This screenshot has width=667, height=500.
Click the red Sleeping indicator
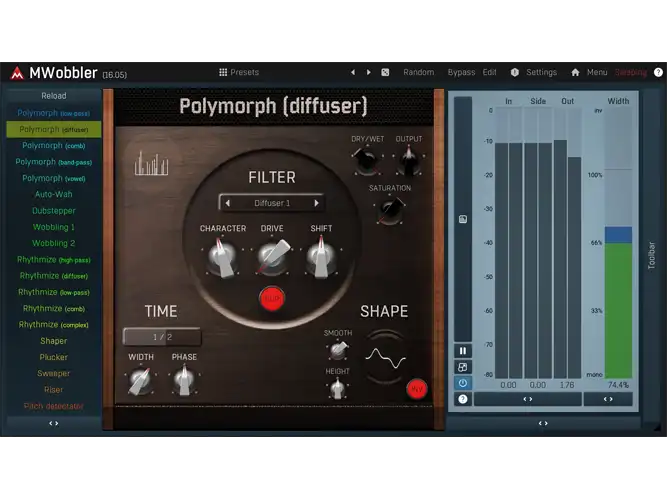click(631, 73)
